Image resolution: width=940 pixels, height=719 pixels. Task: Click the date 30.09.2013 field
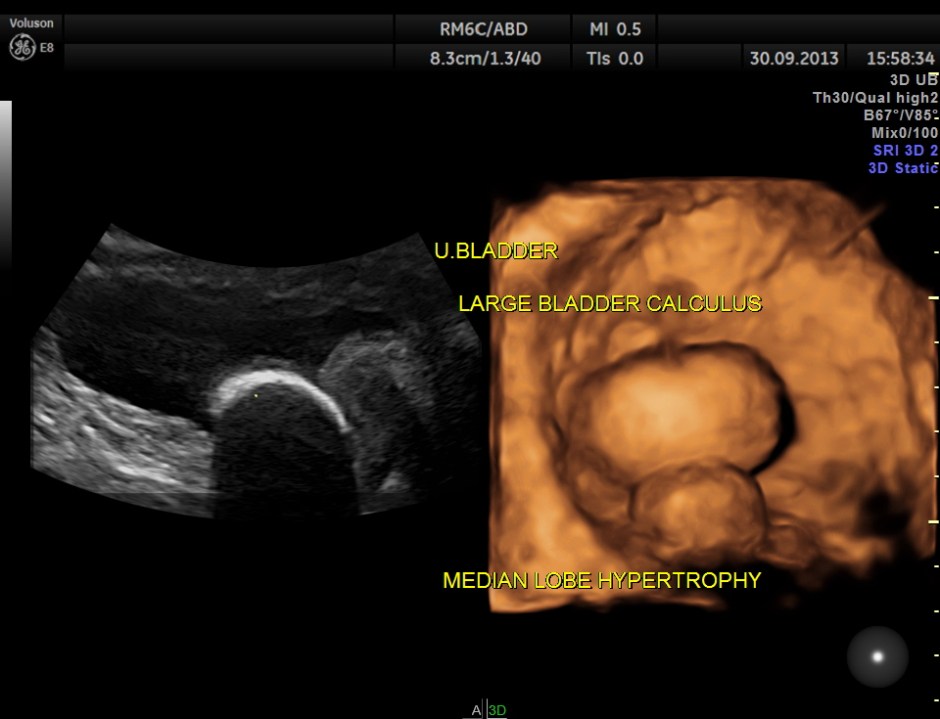[x=794, y=58]
